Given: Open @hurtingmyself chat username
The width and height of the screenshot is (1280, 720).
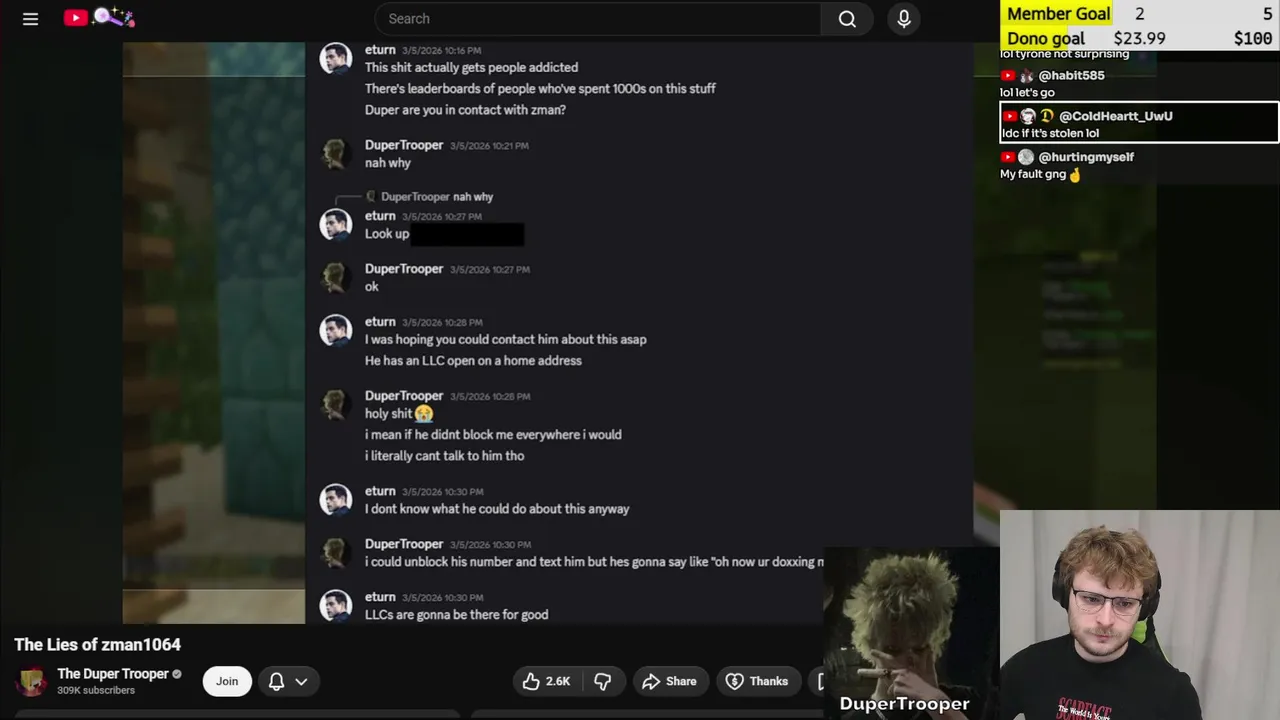Looking at the screenshot, I should (1085, 157).
